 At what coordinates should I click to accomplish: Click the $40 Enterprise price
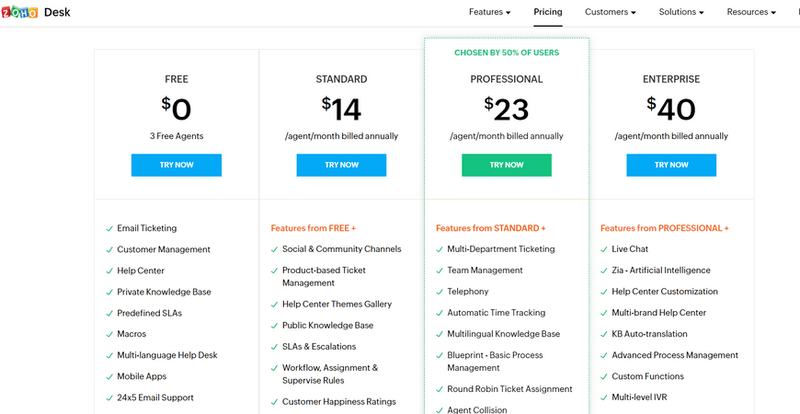pos(671,109)
